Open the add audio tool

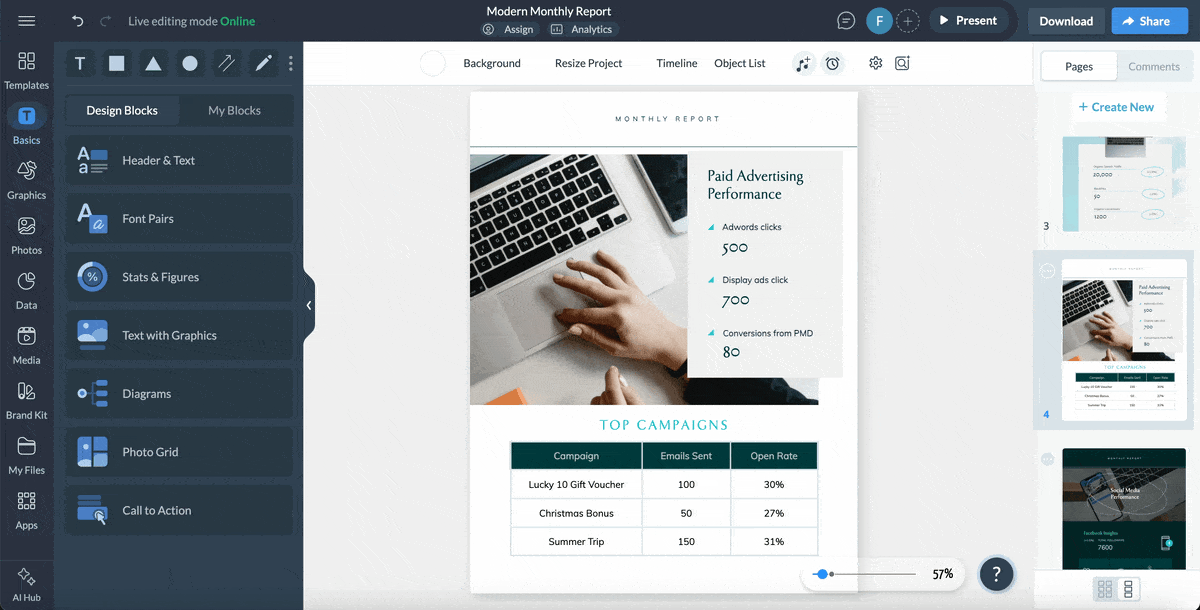[803, 63]
